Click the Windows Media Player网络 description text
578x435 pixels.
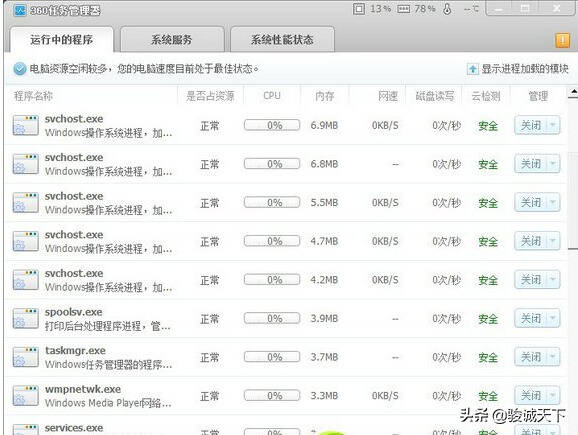[x=108, y=403]
